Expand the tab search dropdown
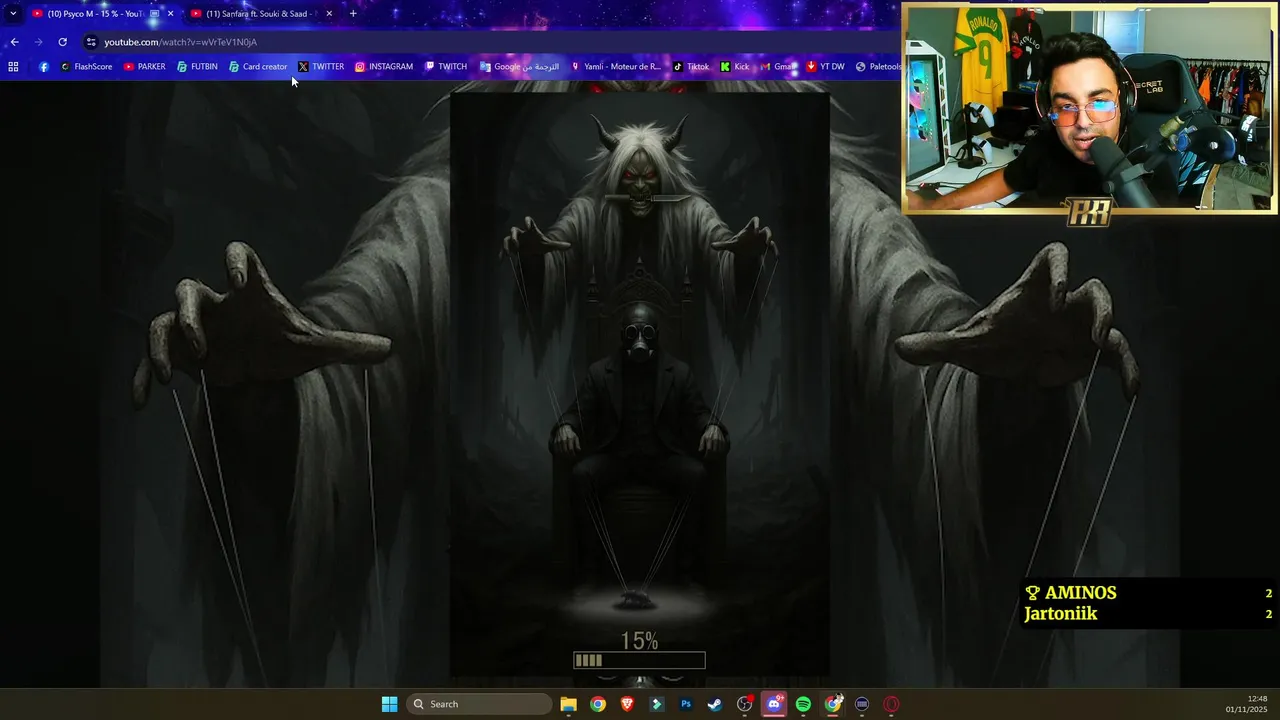This screenshot has height=720, width=1280. (x=13, y=14)
